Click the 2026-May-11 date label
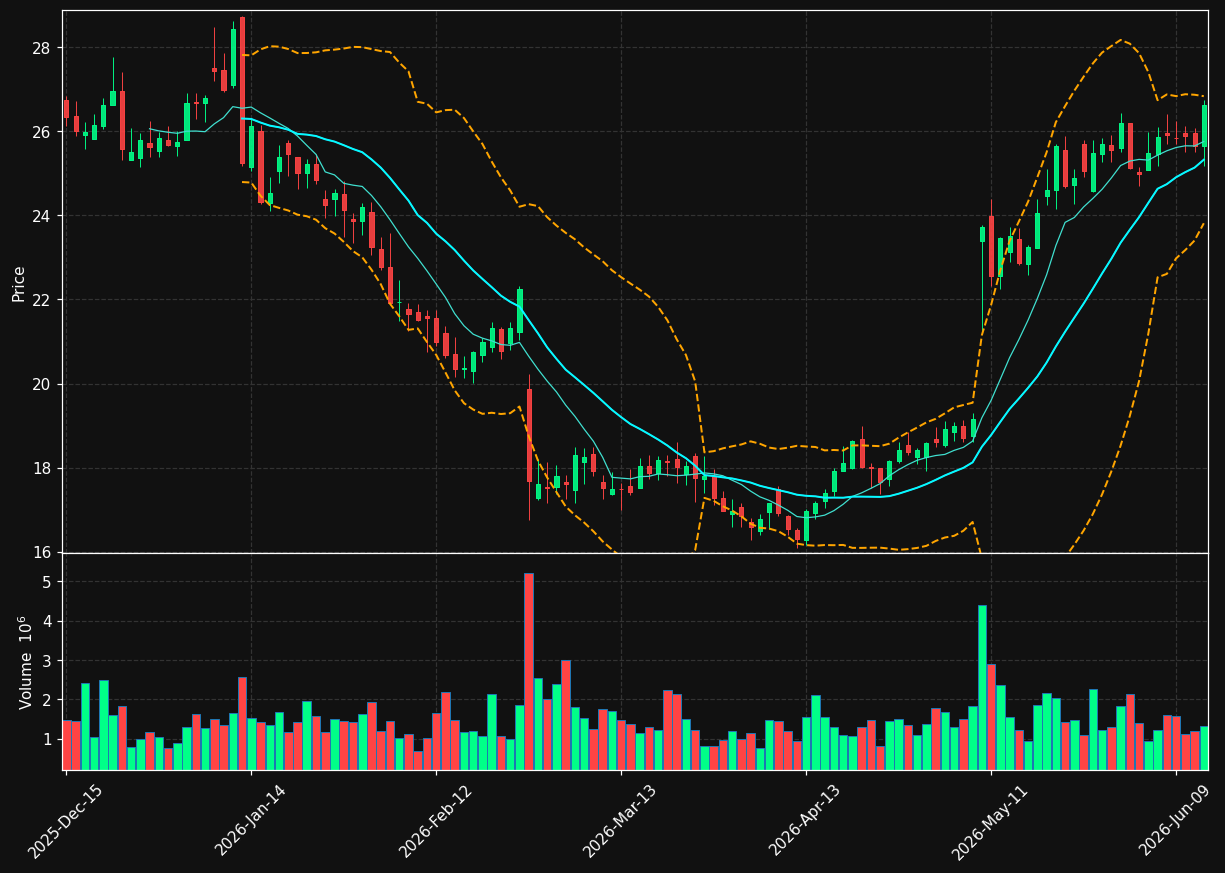 pos(991,821)
